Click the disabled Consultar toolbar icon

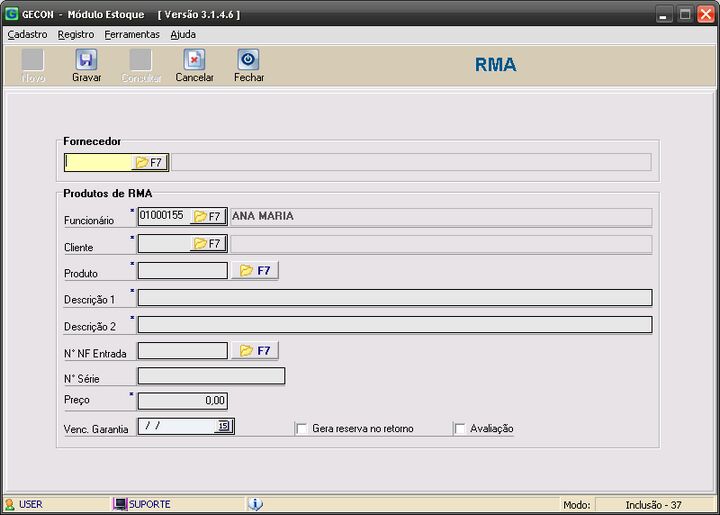click(x=141, y=60)
